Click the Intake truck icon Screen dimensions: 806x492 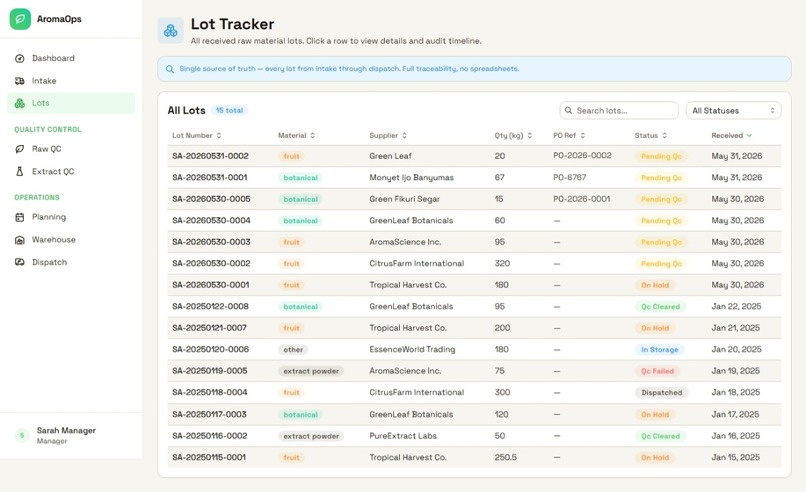[x=20, y=81]
